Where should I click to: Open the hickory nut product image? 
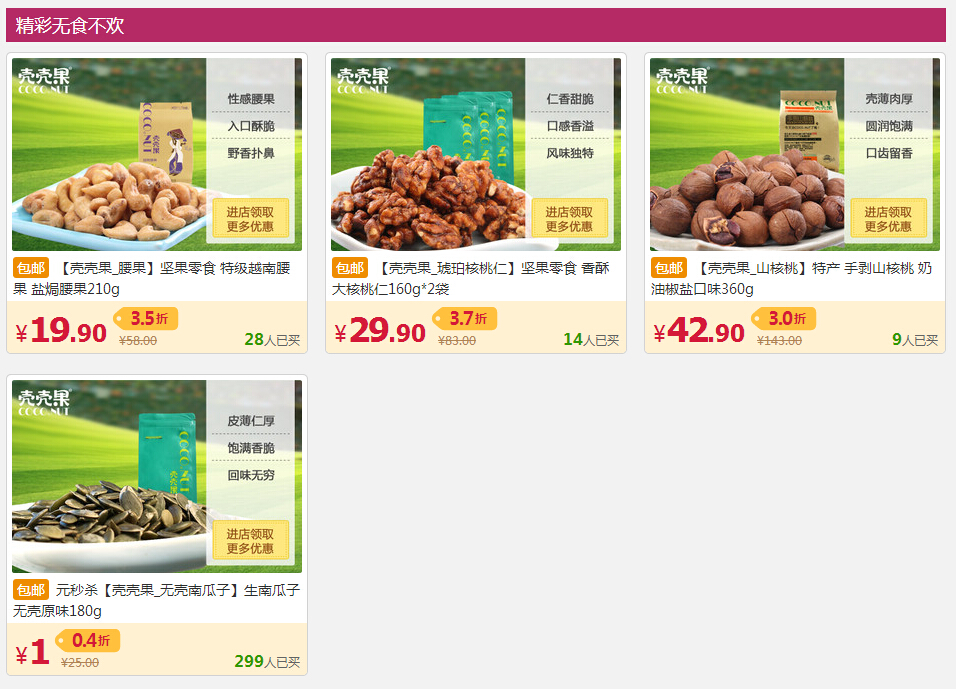pos(794,154)
